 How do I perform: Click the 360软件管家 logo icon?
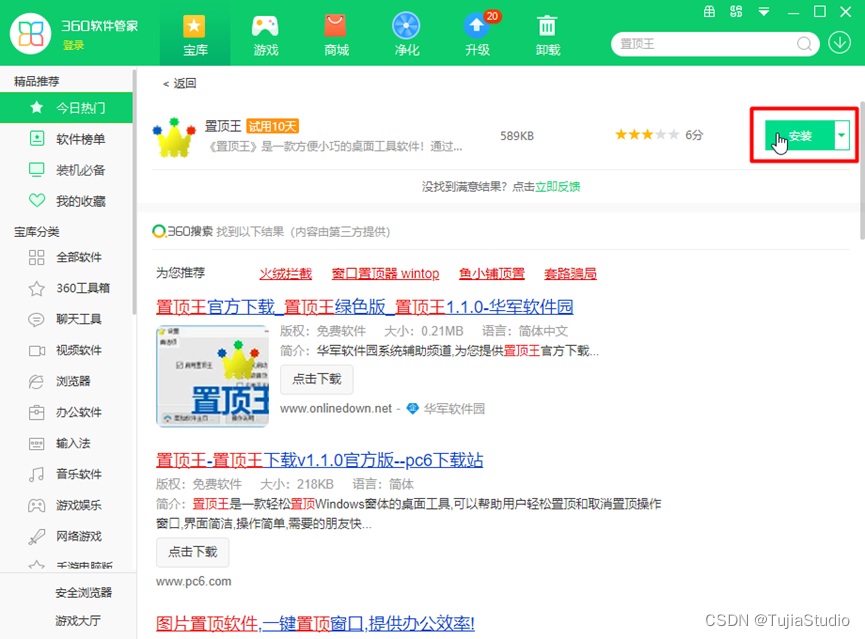click(x=30, y=34)
